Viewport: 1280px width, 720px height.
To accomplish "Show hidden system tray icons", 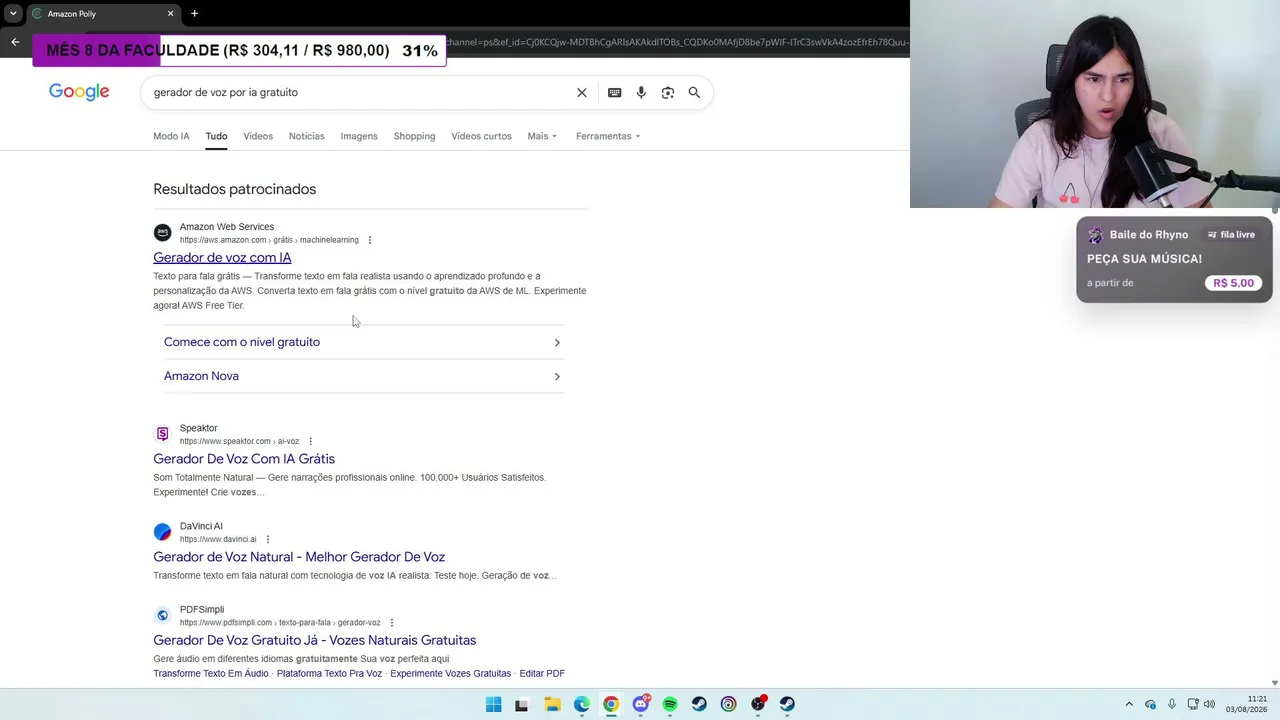I will 1129,704.
